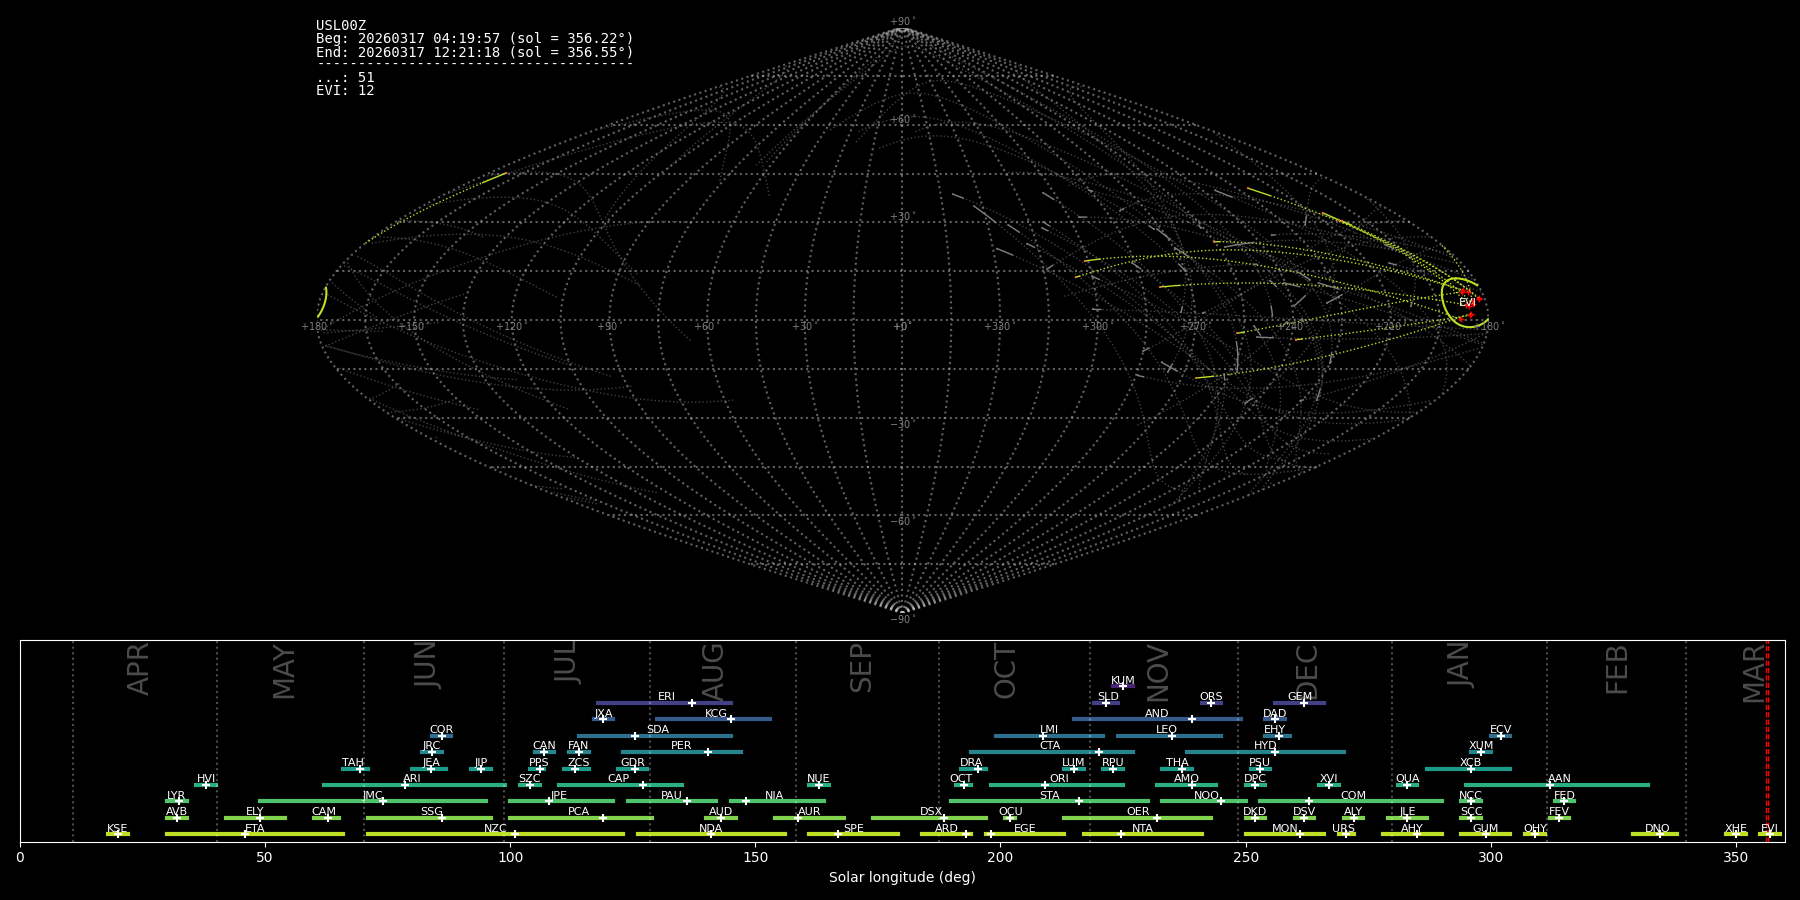This screenshot has width=1800, height=900.
Task: Select the Beg: 20260317 04:19:57 line
Action: [475, 39]
